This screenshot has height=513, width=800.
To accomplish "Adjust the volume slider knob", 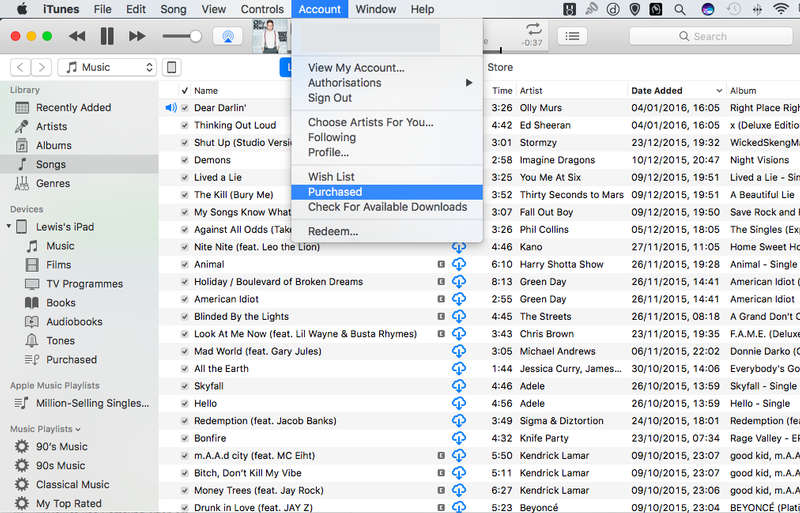I will pos(195,36).
